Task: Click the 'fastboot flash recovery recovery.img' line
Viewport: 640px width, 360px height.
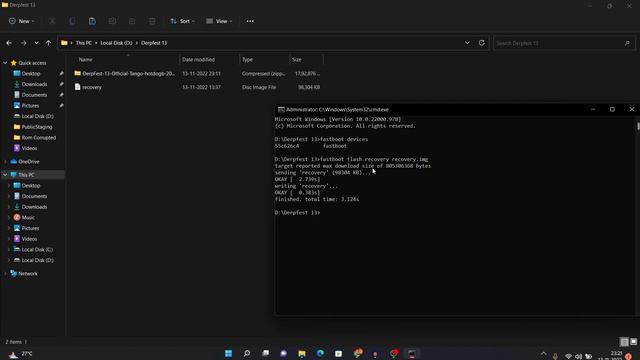Action: [x=351, y=159]
